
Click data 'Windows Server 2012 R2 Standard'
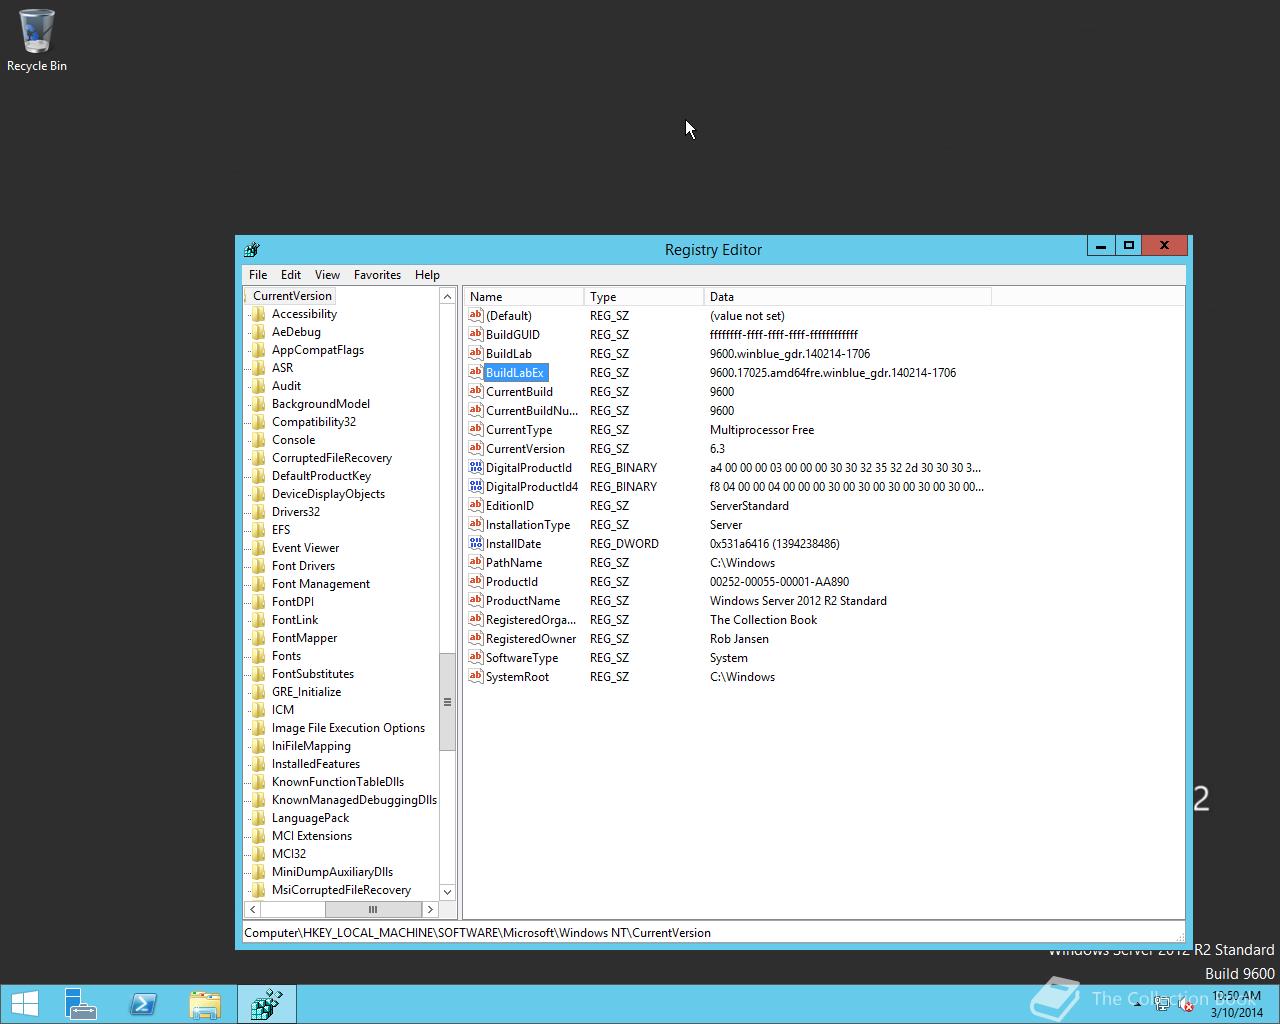pos(798,601)
